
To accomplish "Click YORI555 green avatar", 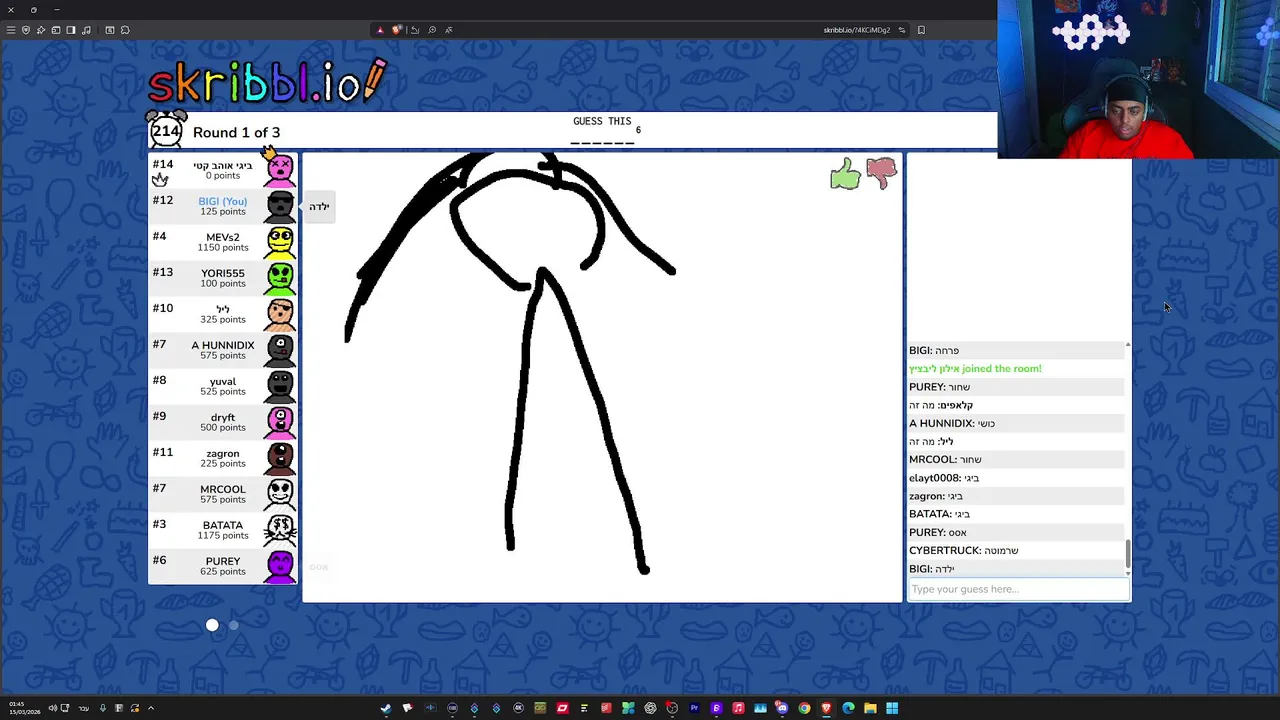I will click(x=280, y=277).
